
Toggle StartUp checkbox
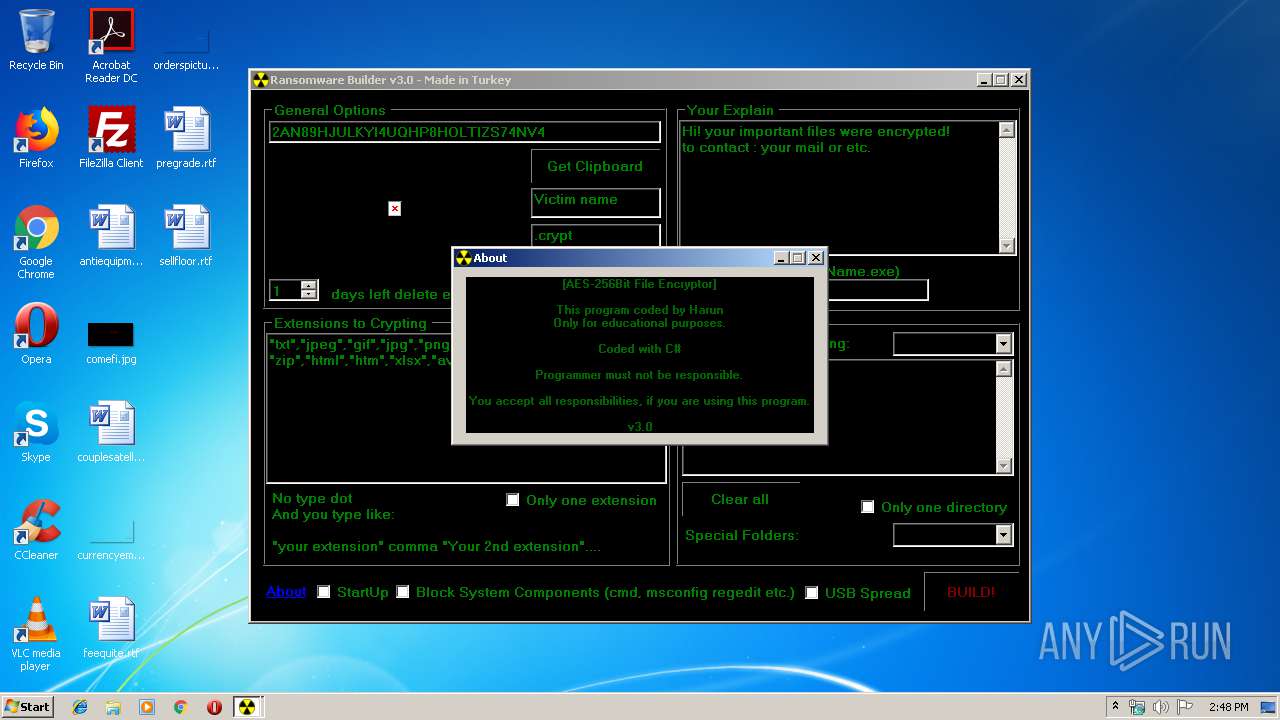tap(324, 592)
